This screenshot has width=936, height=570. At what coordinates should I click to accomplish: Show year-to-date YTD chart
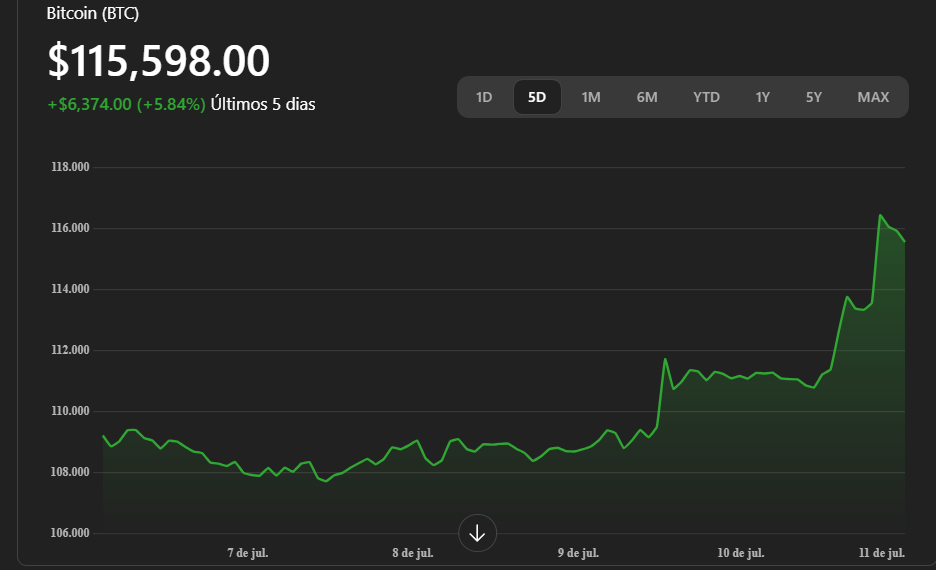click(x=706, y=97)
